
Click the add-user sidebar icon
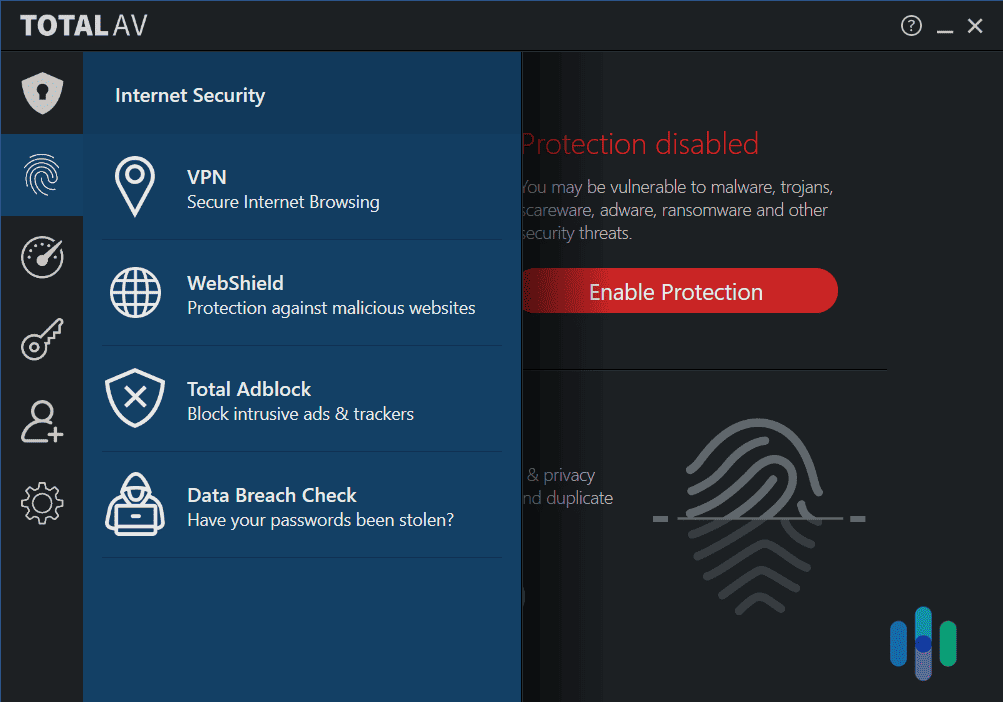click(41, 421)
